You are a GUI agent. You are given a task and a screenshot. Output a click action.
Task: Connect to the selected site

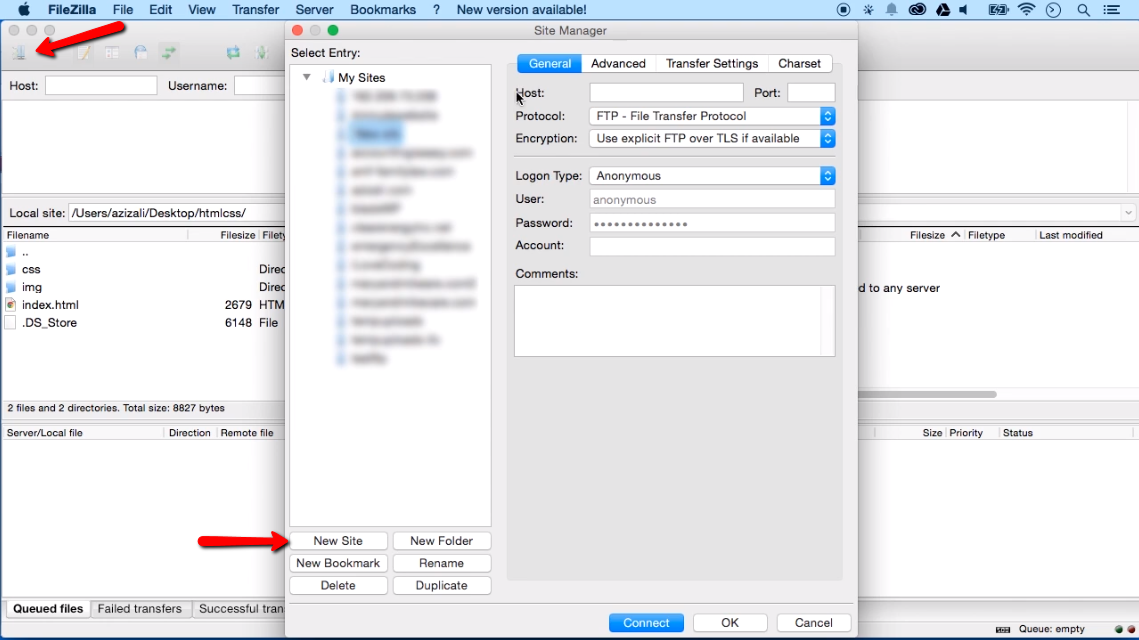point(646,622)
